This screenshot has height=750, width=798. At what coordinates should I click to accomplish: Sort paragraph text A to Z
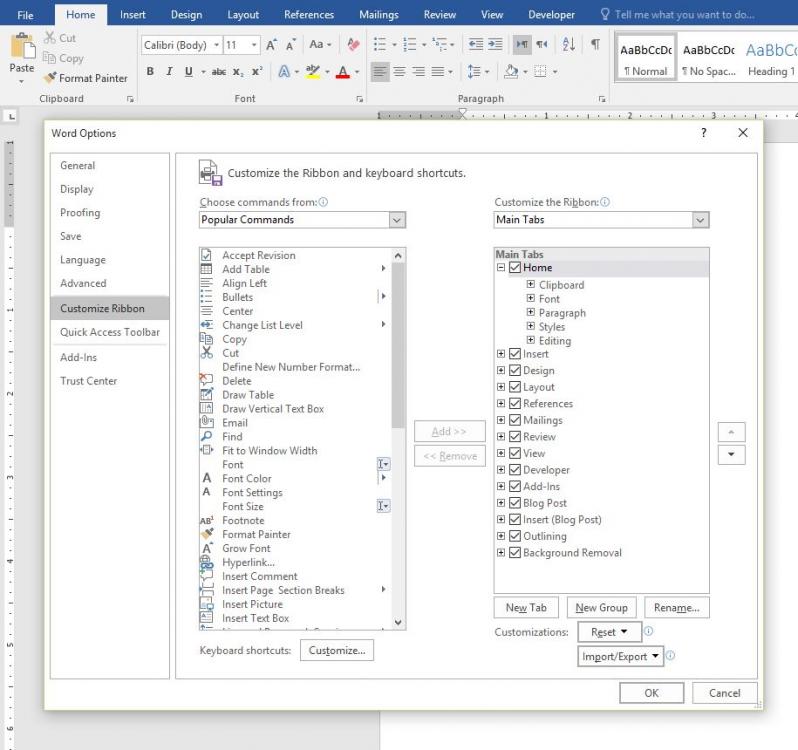(x=568, y=44)
